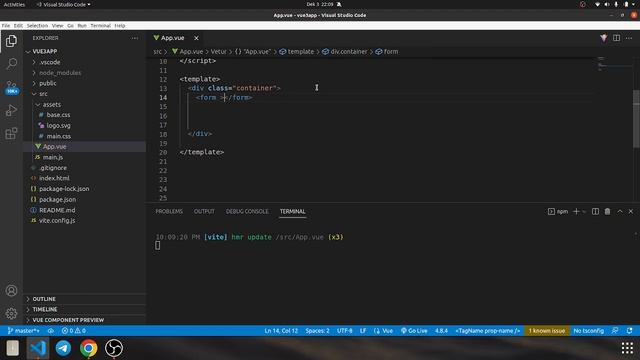Open the Selection menu
Screen dimensions: 640x360
click(x=37, y=25)
